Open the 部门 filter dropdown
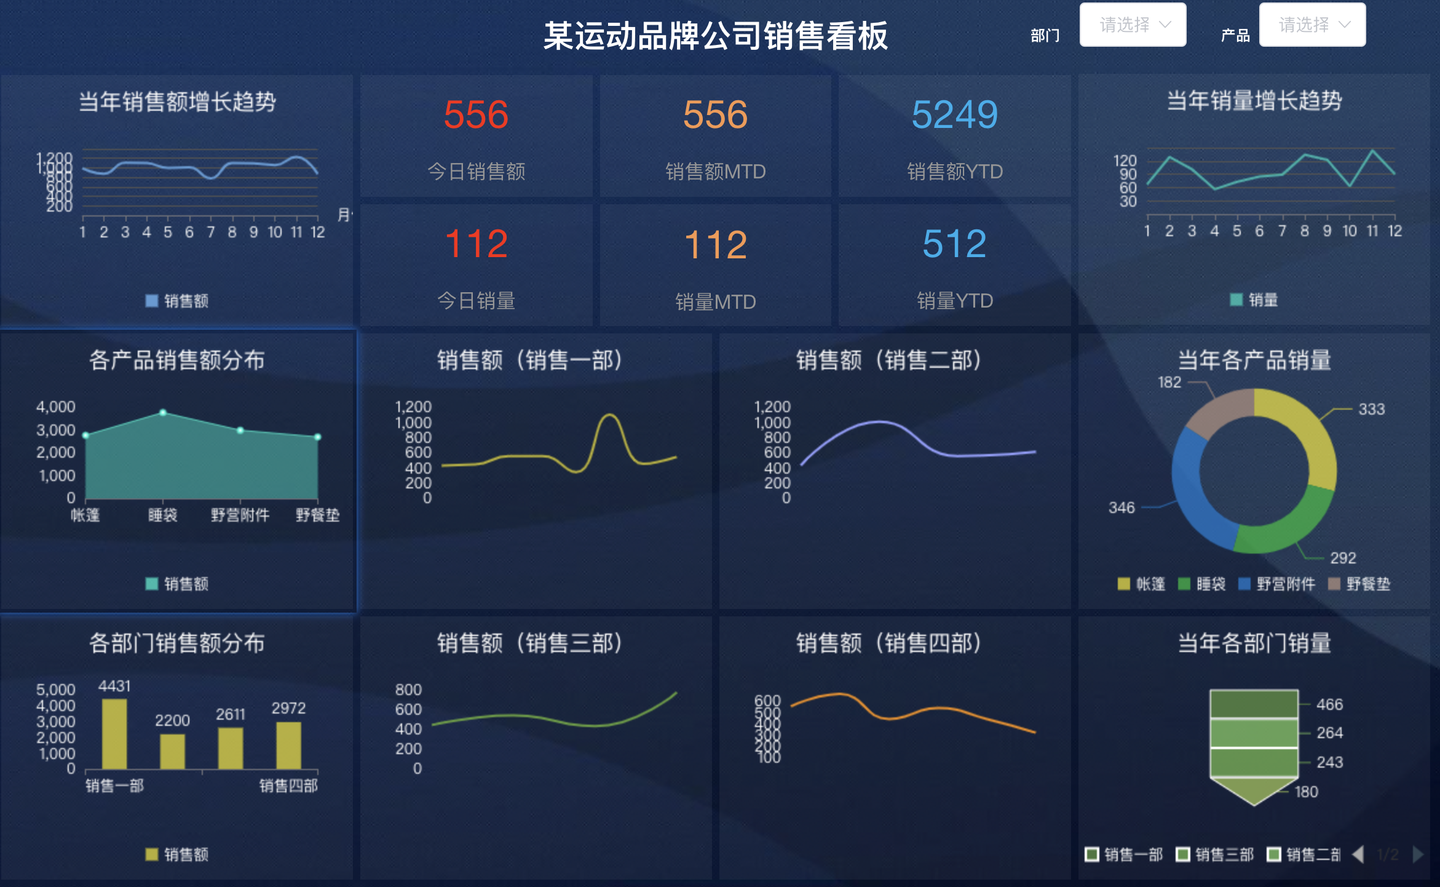The image size is (1440, 887). coord(1133,24)
